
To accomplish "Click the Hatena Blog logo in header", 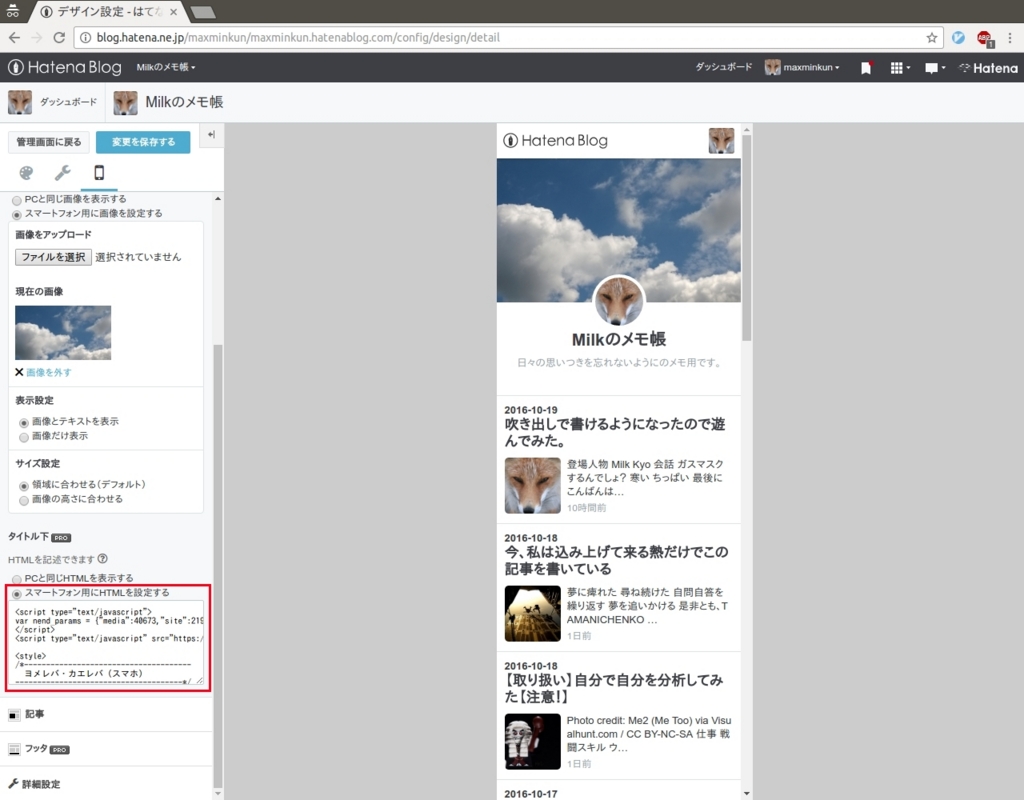I will coord(65,67).
